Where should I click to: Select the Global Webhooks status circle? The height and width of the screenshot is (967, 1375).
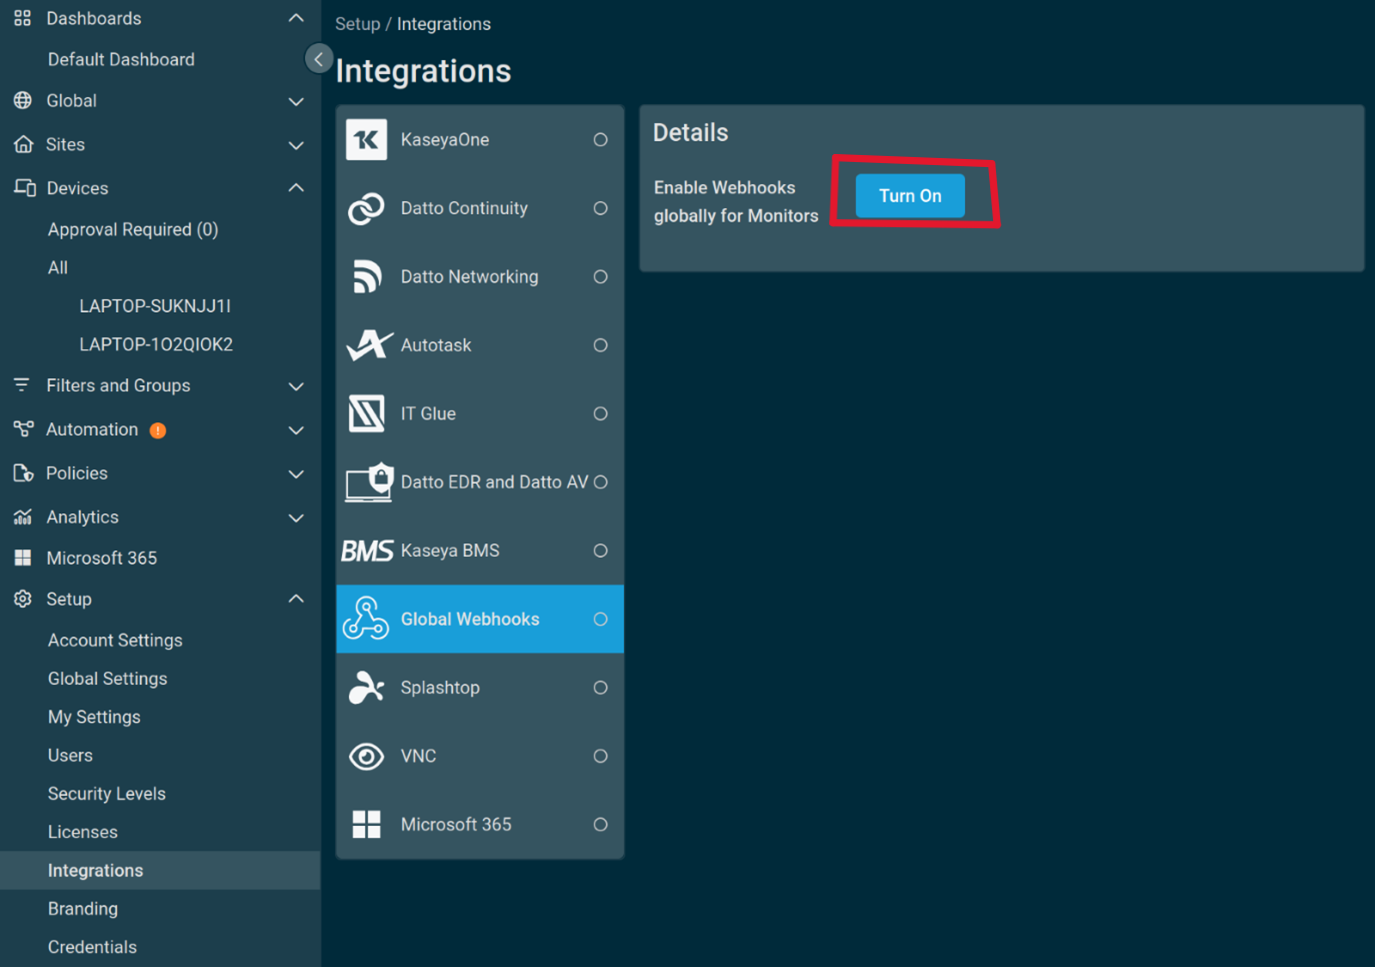(600, 619)
